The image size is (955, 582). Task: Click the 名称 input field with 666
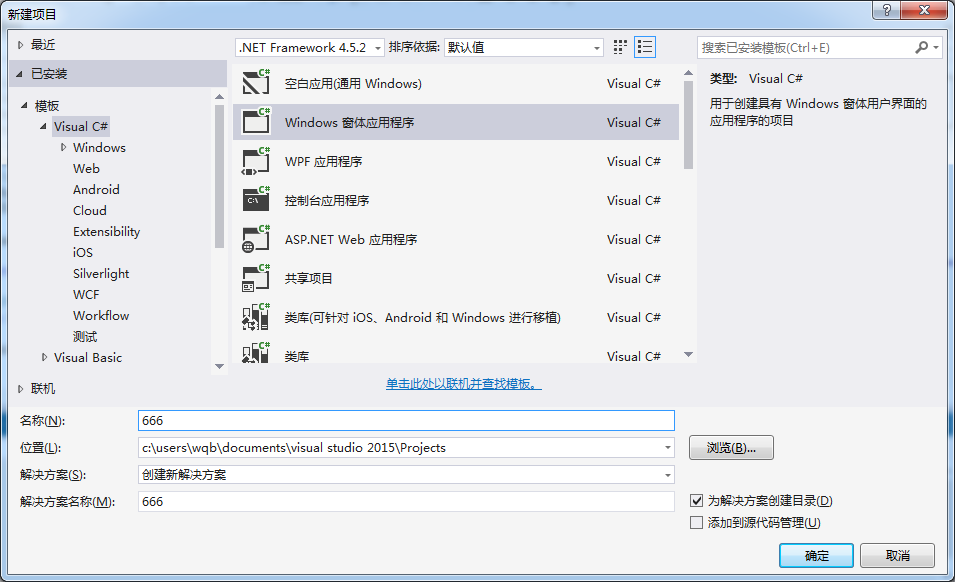point(406,421)
